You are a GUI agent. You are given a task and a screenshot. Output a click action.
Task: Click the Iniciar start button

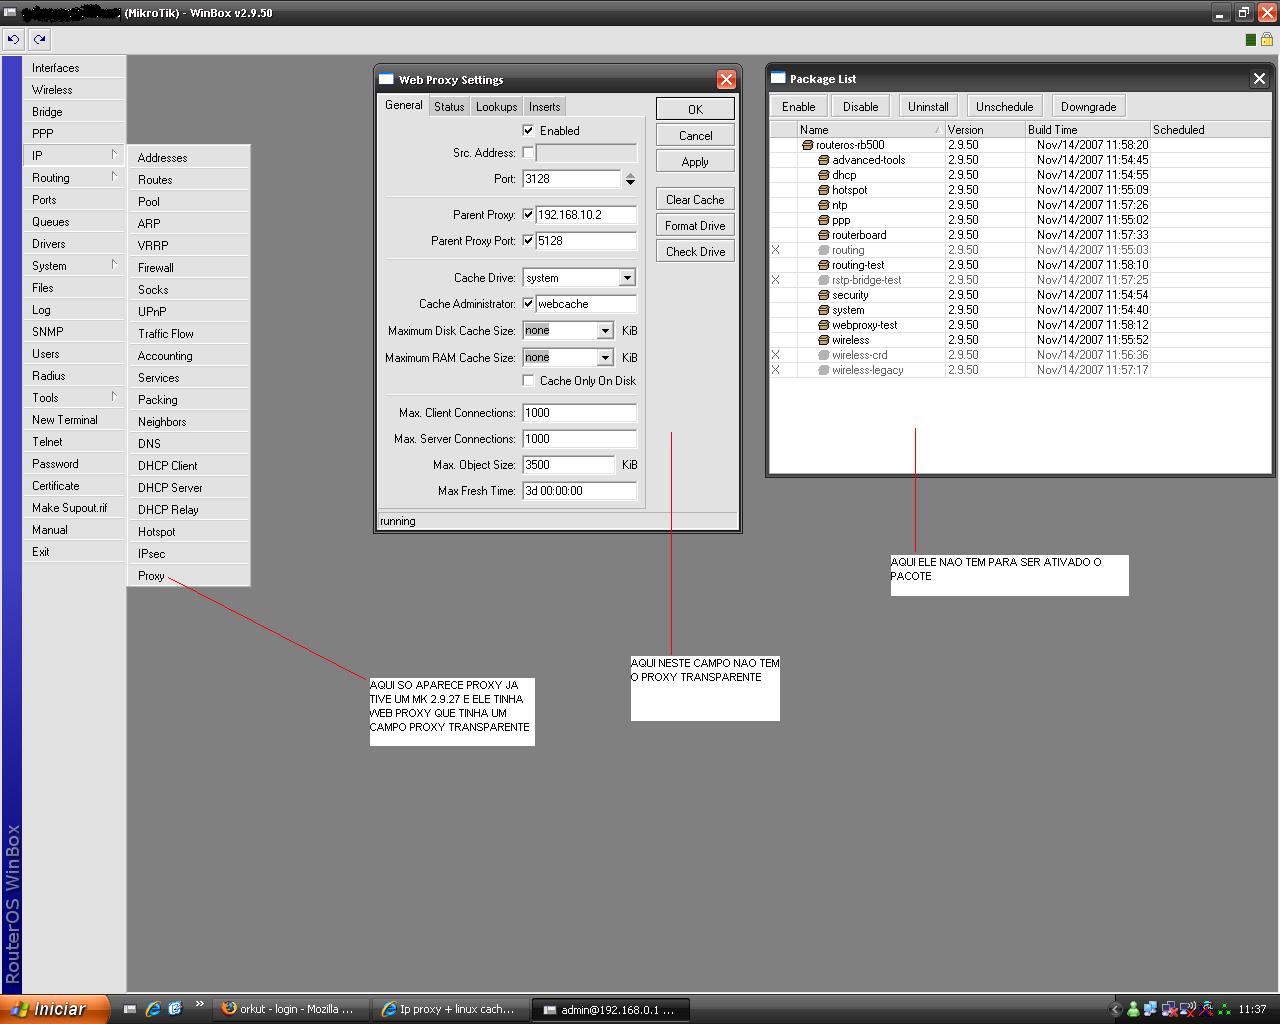coord(54,1009)
